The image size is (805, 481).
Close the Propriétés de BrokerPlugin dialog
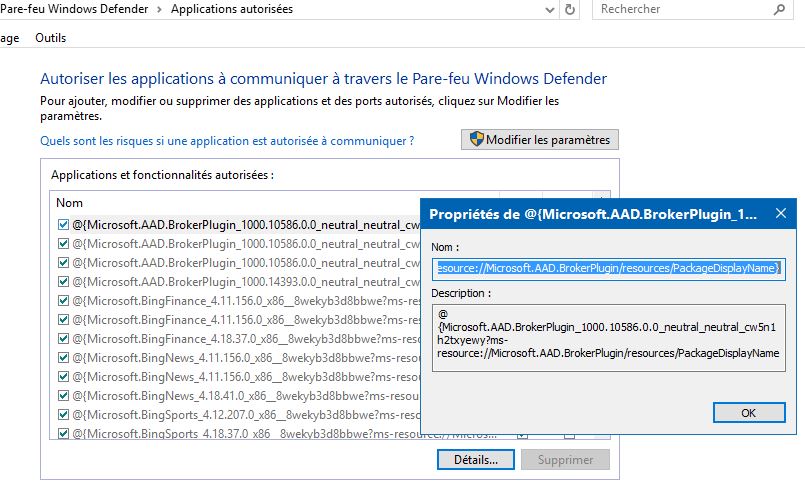(x=780, y=213)
